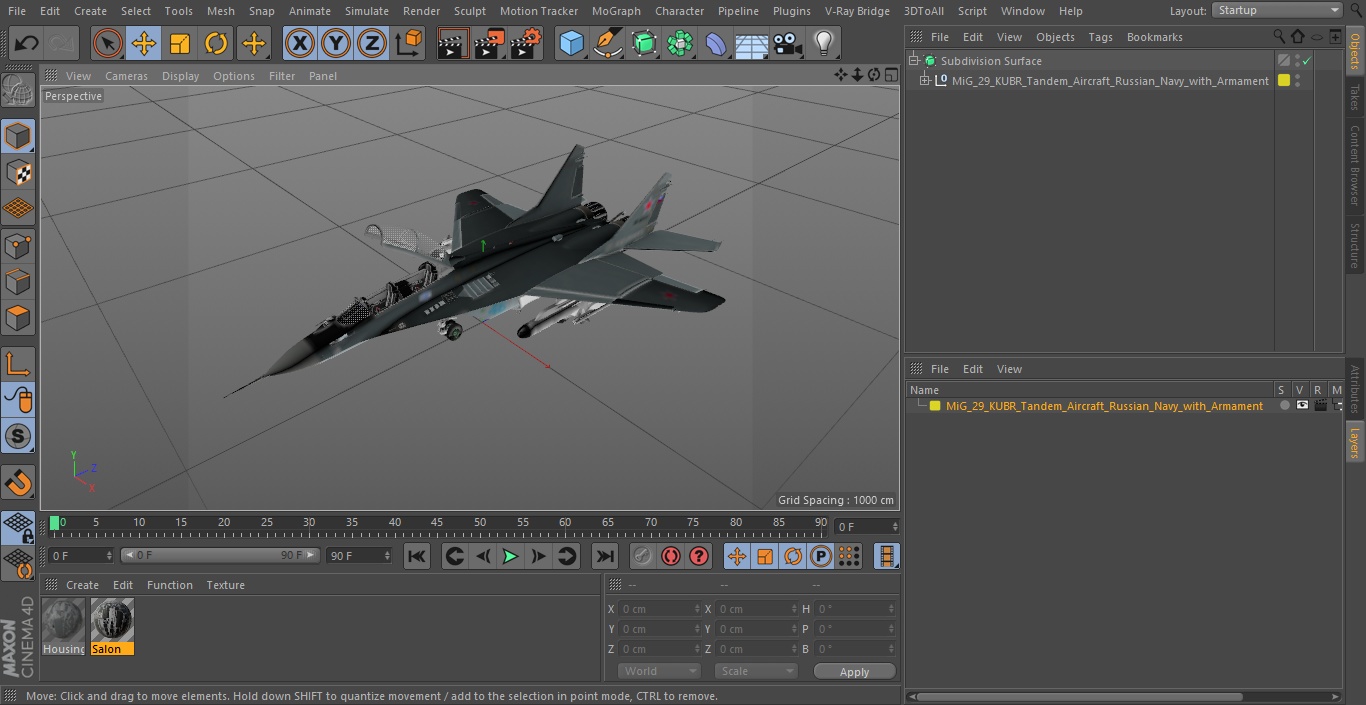Activate the Rotate tool
The width and height of the screenshot is (1366, 705).
pyautogui.click(x=216, y=44)
